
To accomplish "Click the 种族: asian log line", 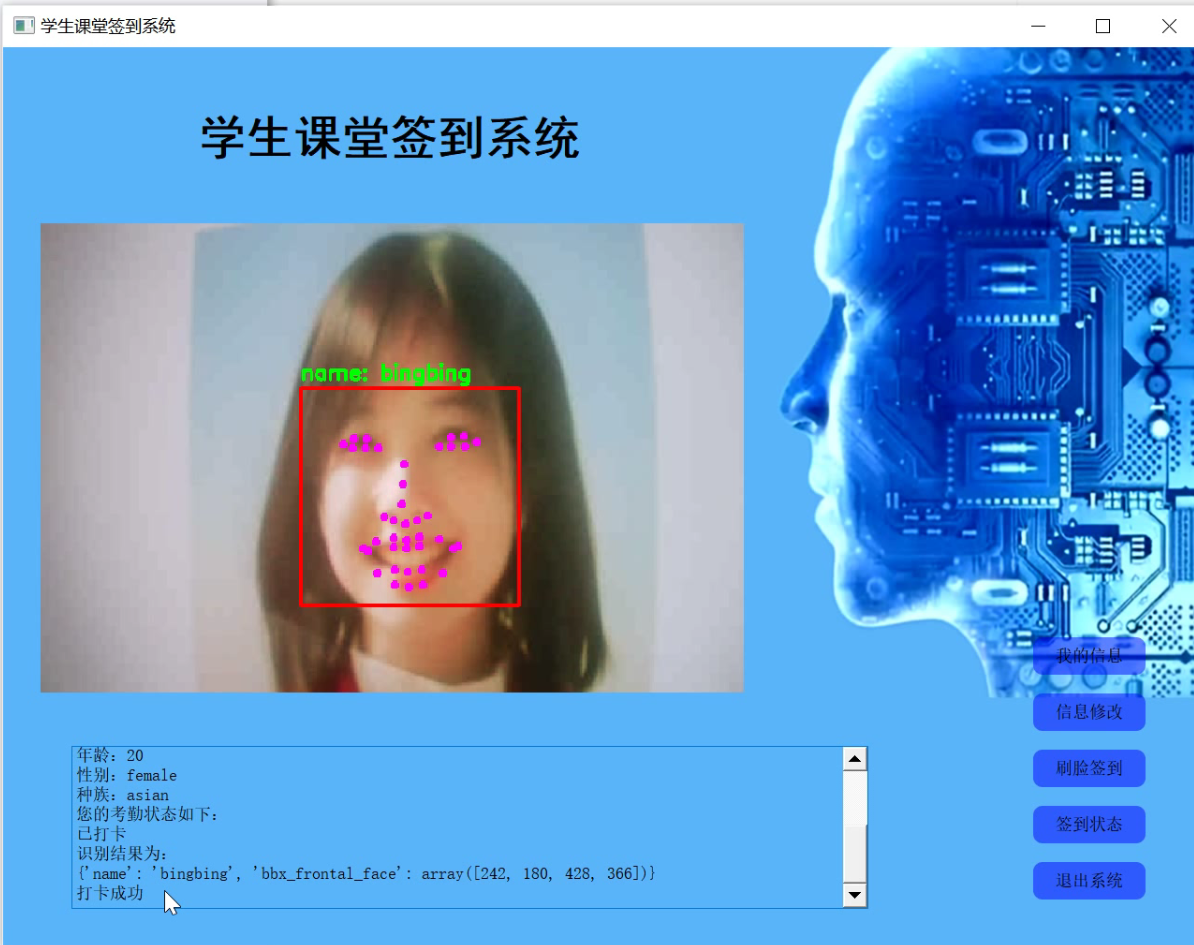I will point(123,795).
